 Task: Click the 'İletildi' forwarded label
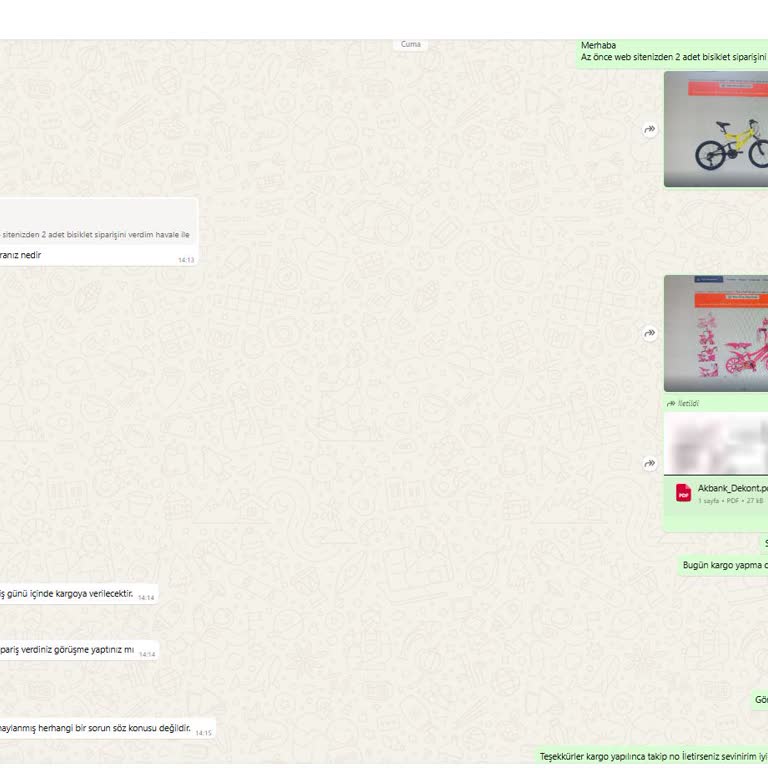pos(683,404)
